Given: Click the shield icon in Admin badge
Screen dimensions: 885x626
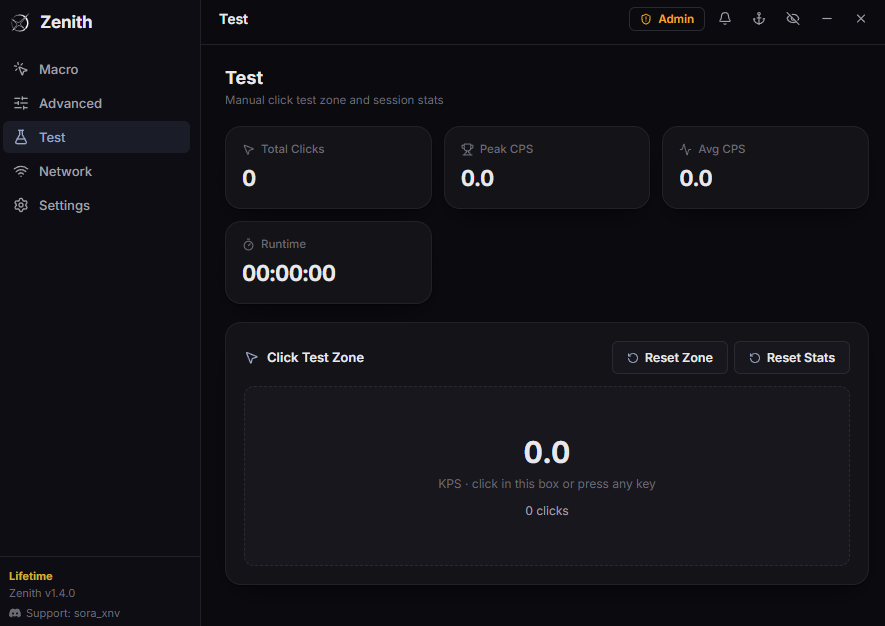Looking at the screenshot, I should pyautogui.click(x=646, y=19).
